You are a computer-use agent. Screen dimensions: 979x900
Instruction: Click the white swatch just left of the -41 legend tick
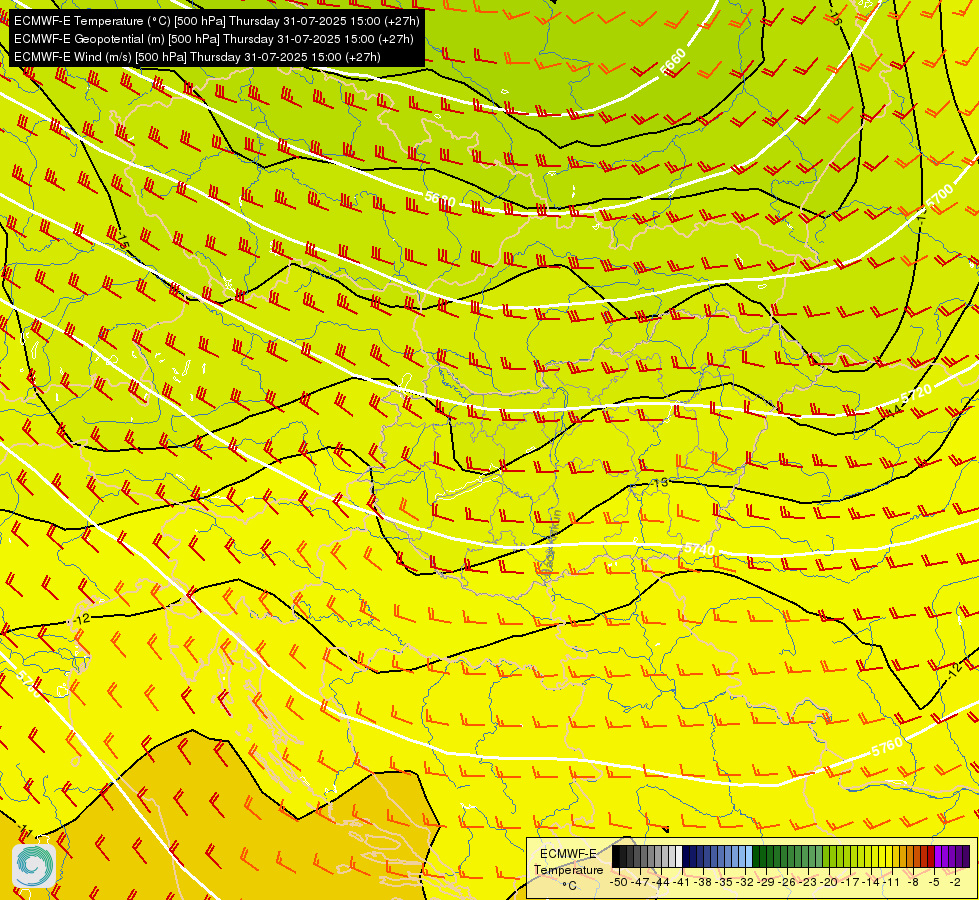[x=679, y=856]
